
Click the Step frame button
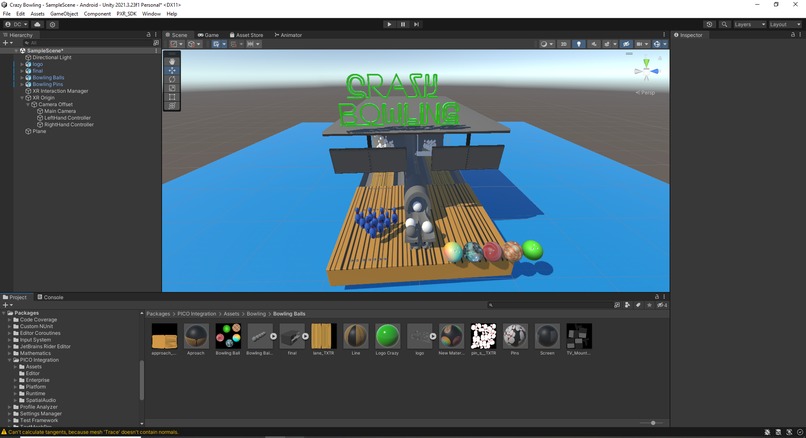click(x=416, y=24)
